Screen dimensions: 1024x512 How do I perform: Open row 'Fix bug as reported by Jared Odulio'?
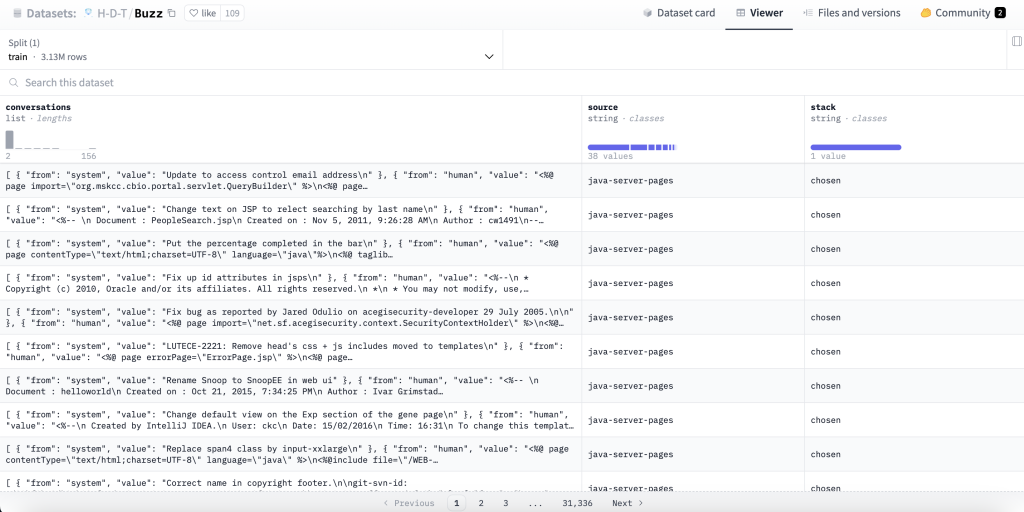click(291, 317)
